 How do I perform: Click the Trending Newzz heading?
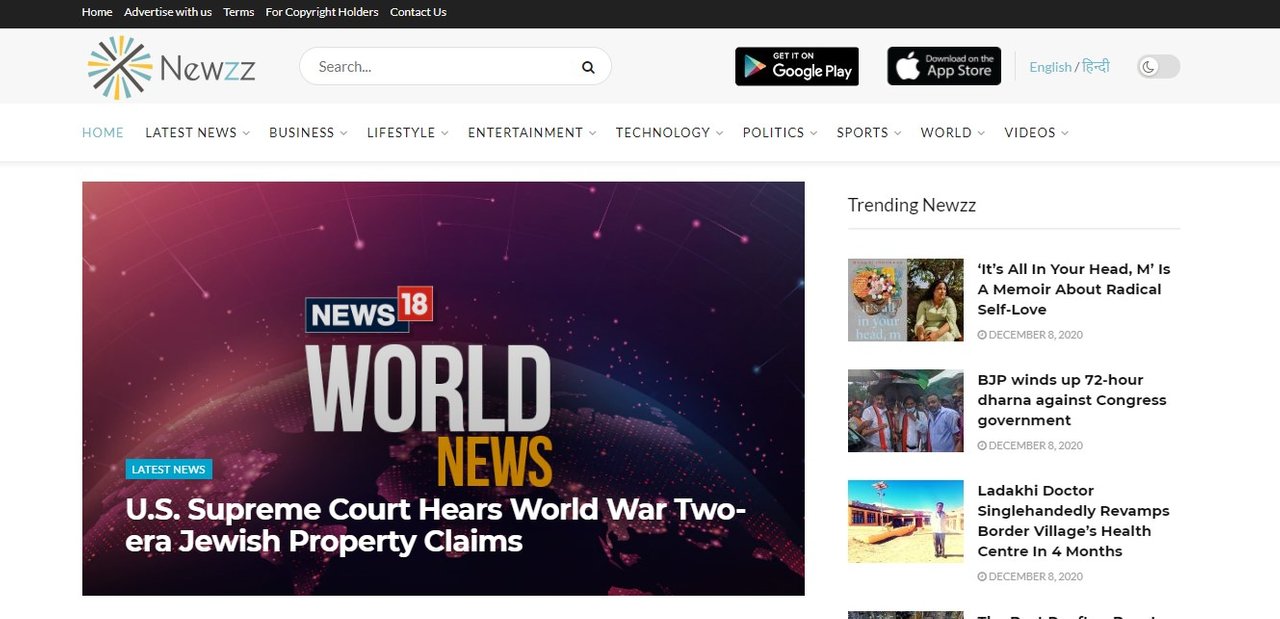pyautogui.click(x=912, y=205)
